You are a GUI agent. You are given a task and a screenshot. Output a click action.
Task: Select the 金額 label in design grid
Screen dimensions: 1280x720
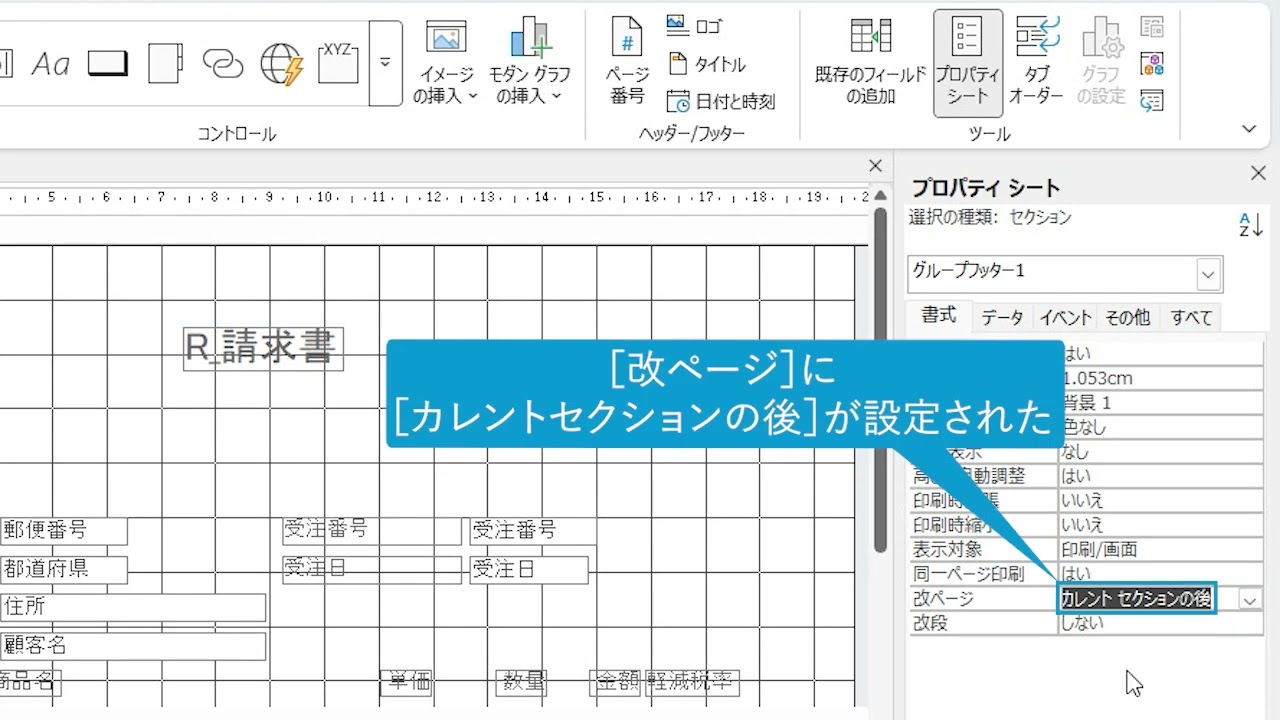[616, 683]
